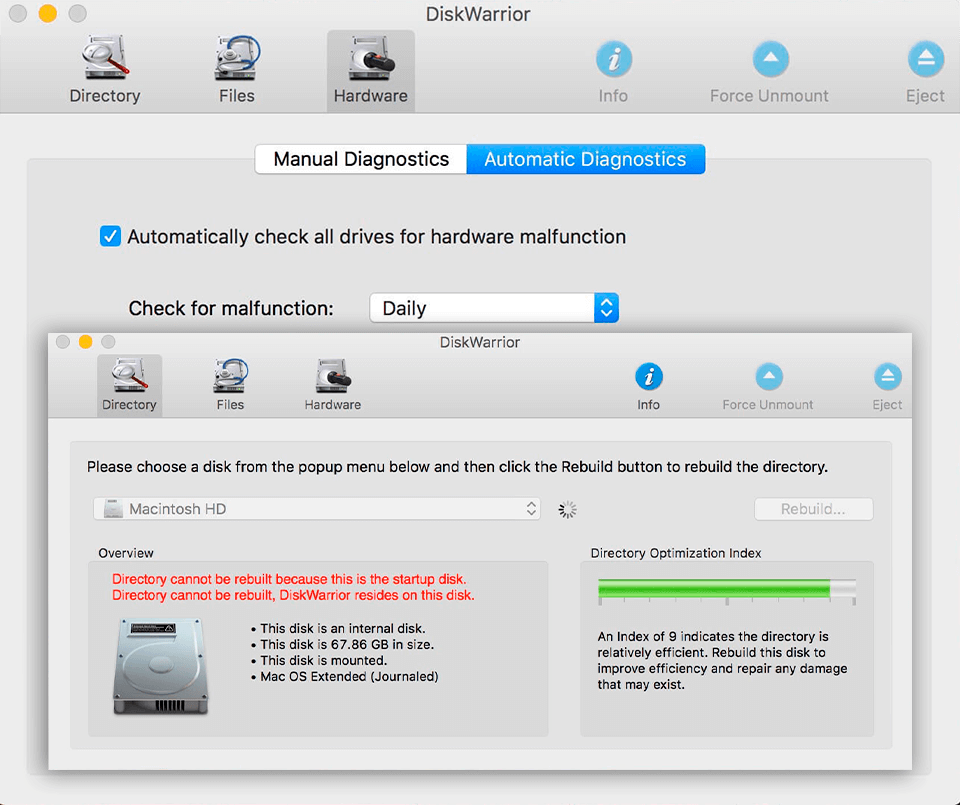The height and width of the screenshot is (805, 960).
Task: Switch to Automatic Diagnostics tab
Action: point(585,159)
